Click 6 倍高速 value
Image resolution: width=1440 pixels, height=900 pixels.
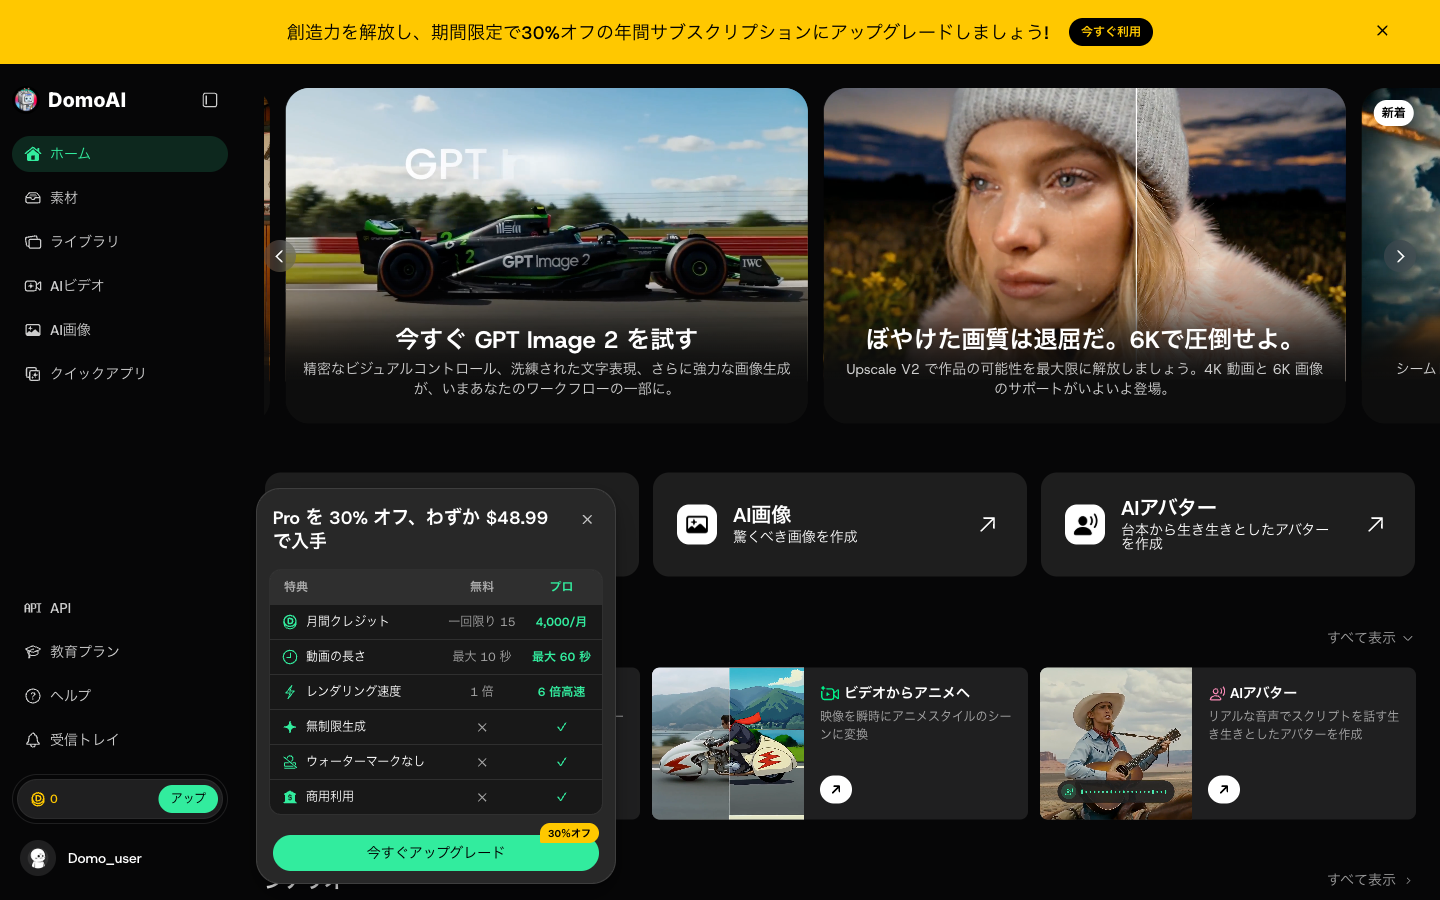click(x=561, y=692)
